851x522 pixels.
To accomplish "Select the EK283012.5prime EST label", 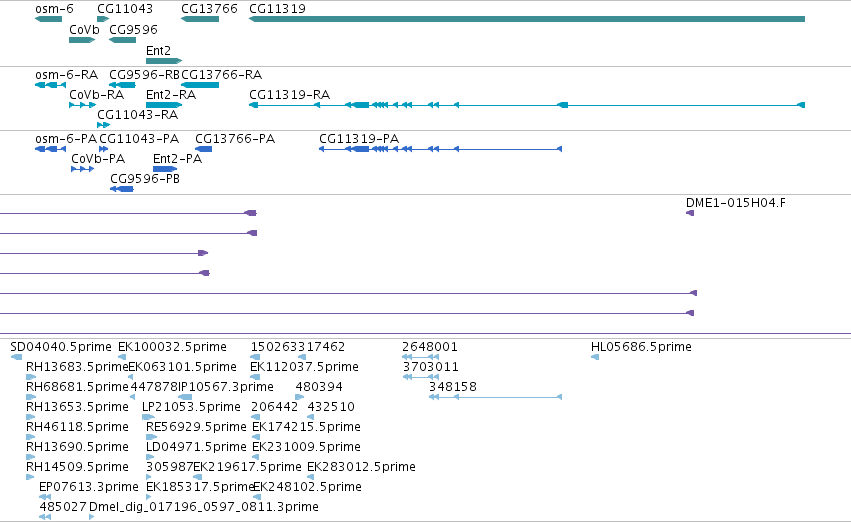I will (x=361, y=467).
